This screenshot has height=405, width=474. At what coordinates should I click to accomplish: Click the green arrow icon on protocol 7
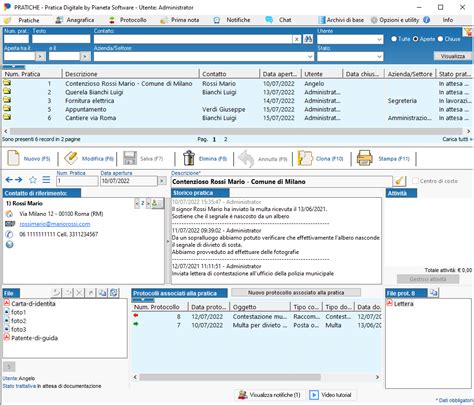[136, 324]
